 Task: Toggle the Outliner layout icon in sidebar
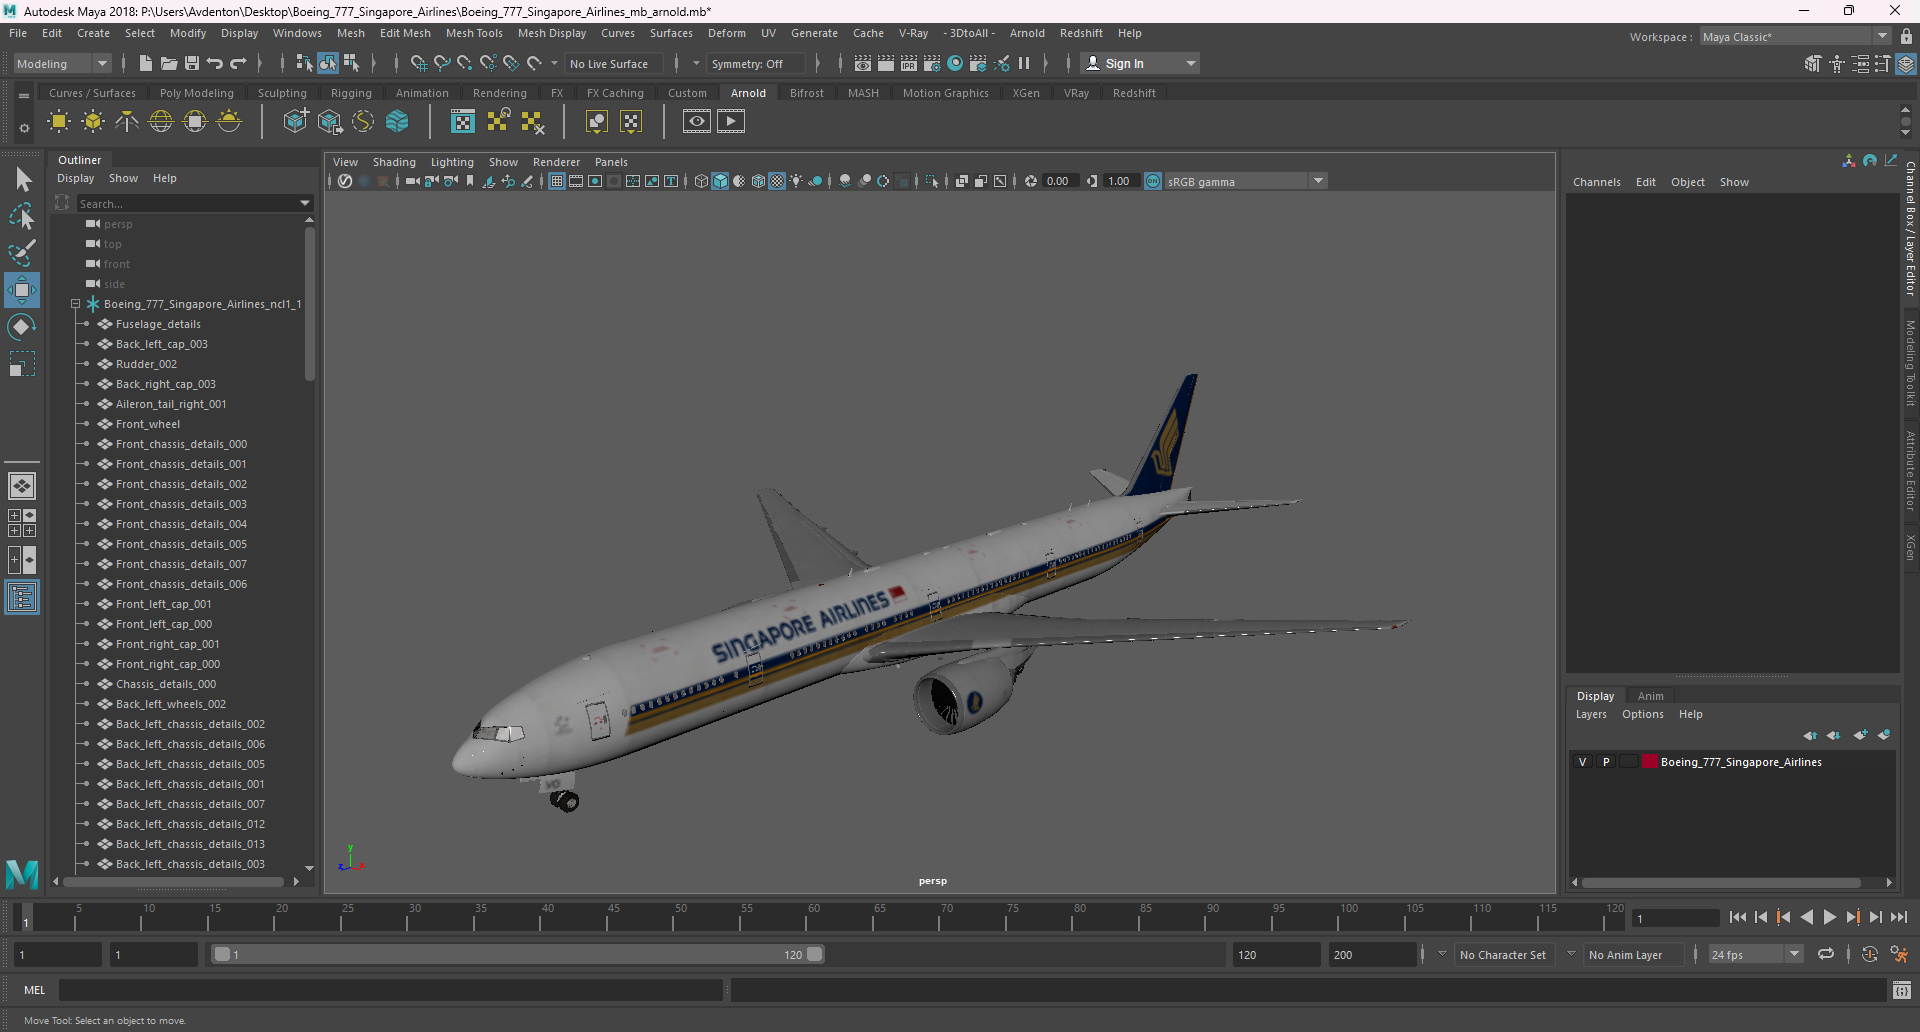coord(22,598)
